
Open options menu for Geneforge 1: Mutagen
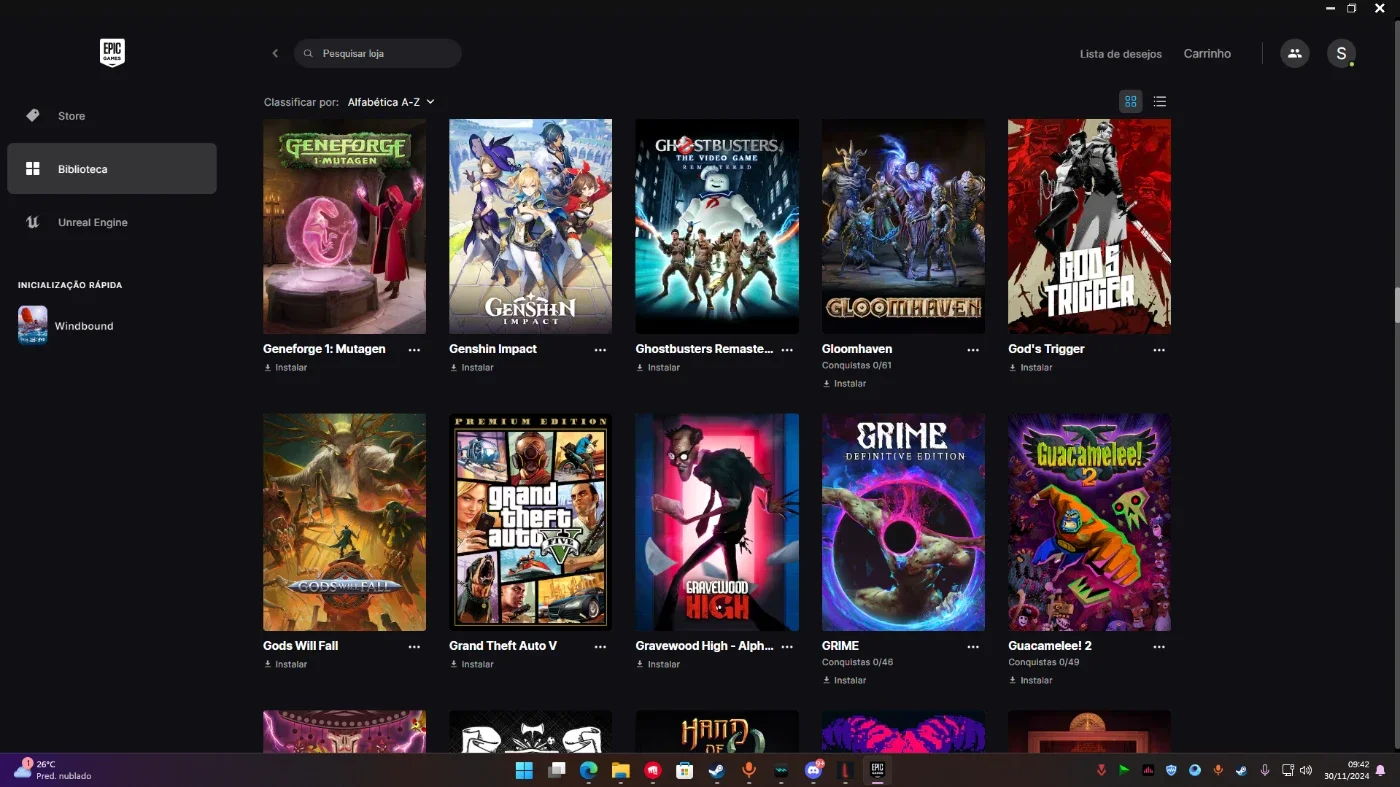tap(414, 350)
